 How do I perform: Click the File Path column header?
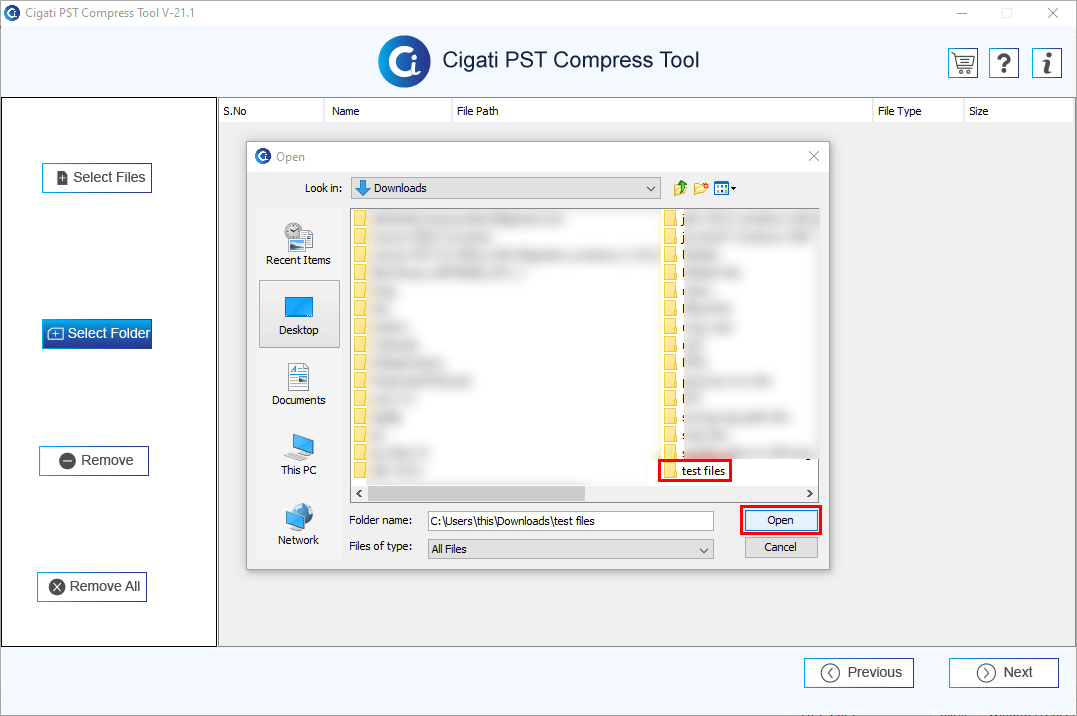[662, 111]
